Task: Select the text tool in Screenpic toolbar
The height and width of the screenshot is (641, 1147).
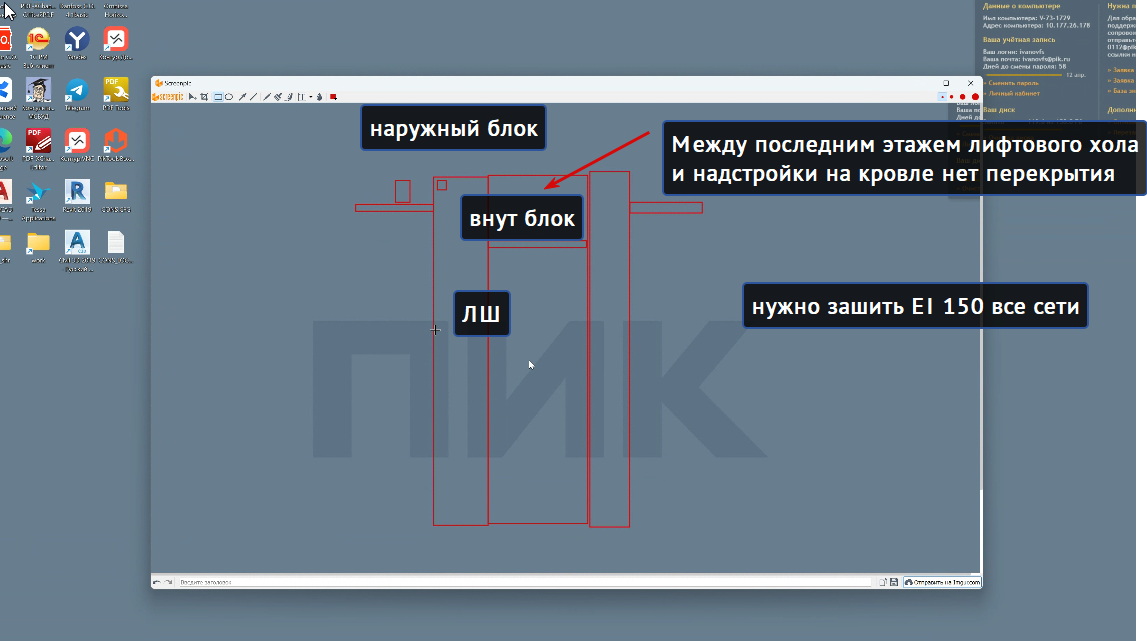Action: [x=301, y=97]
